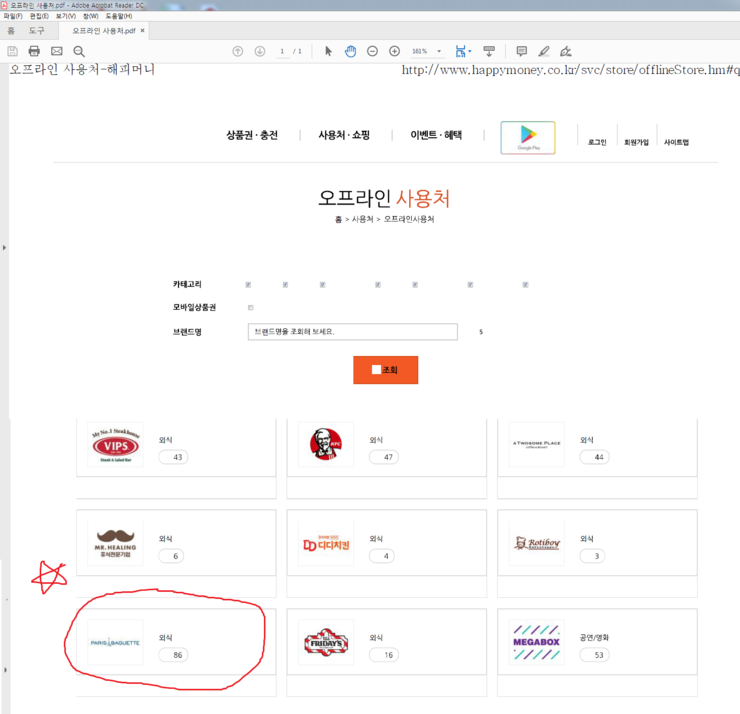This screenshot has width=740, height=714.
Task: Open the 보기(V) menu
Action: pyautogui.click(x=66, y=16)
